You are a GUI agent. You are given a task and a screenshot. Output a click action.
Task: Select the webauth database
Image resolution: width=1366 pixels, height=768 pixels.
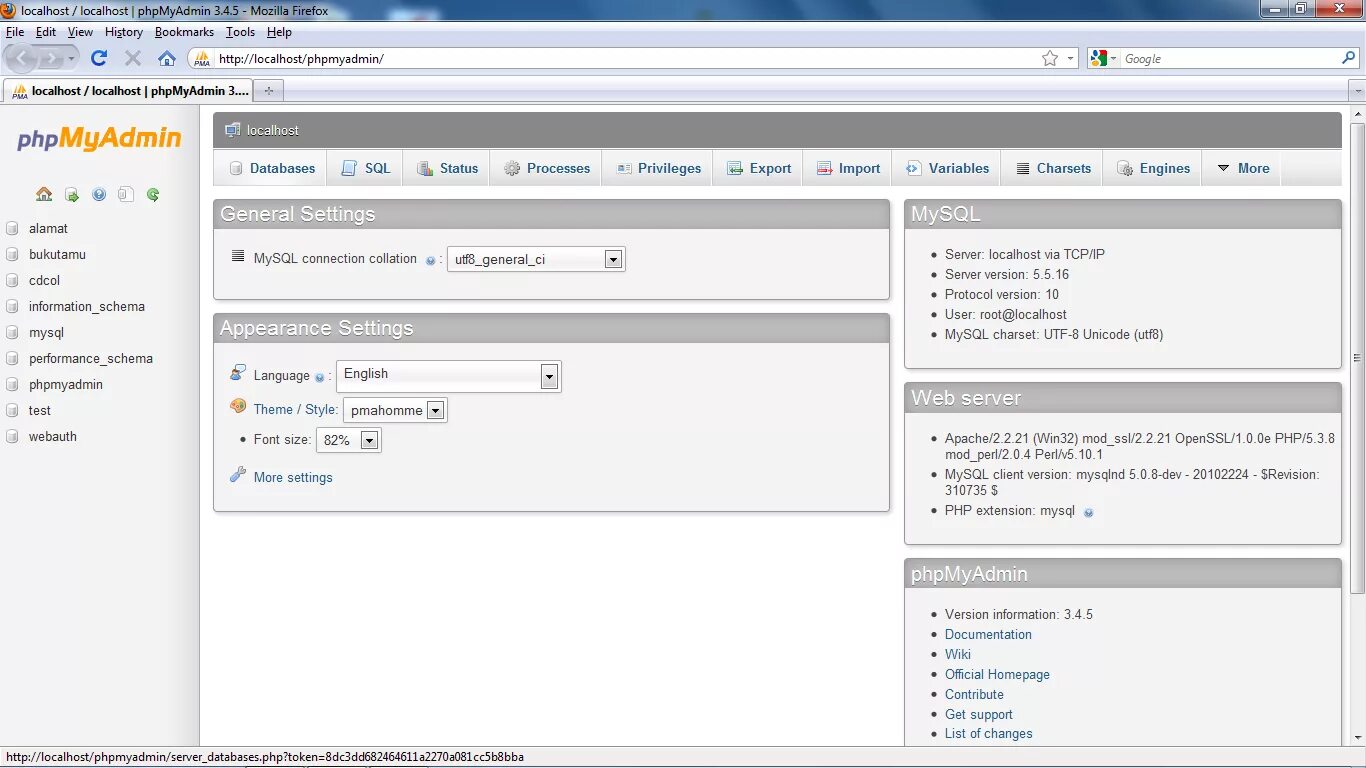[53, 436]
